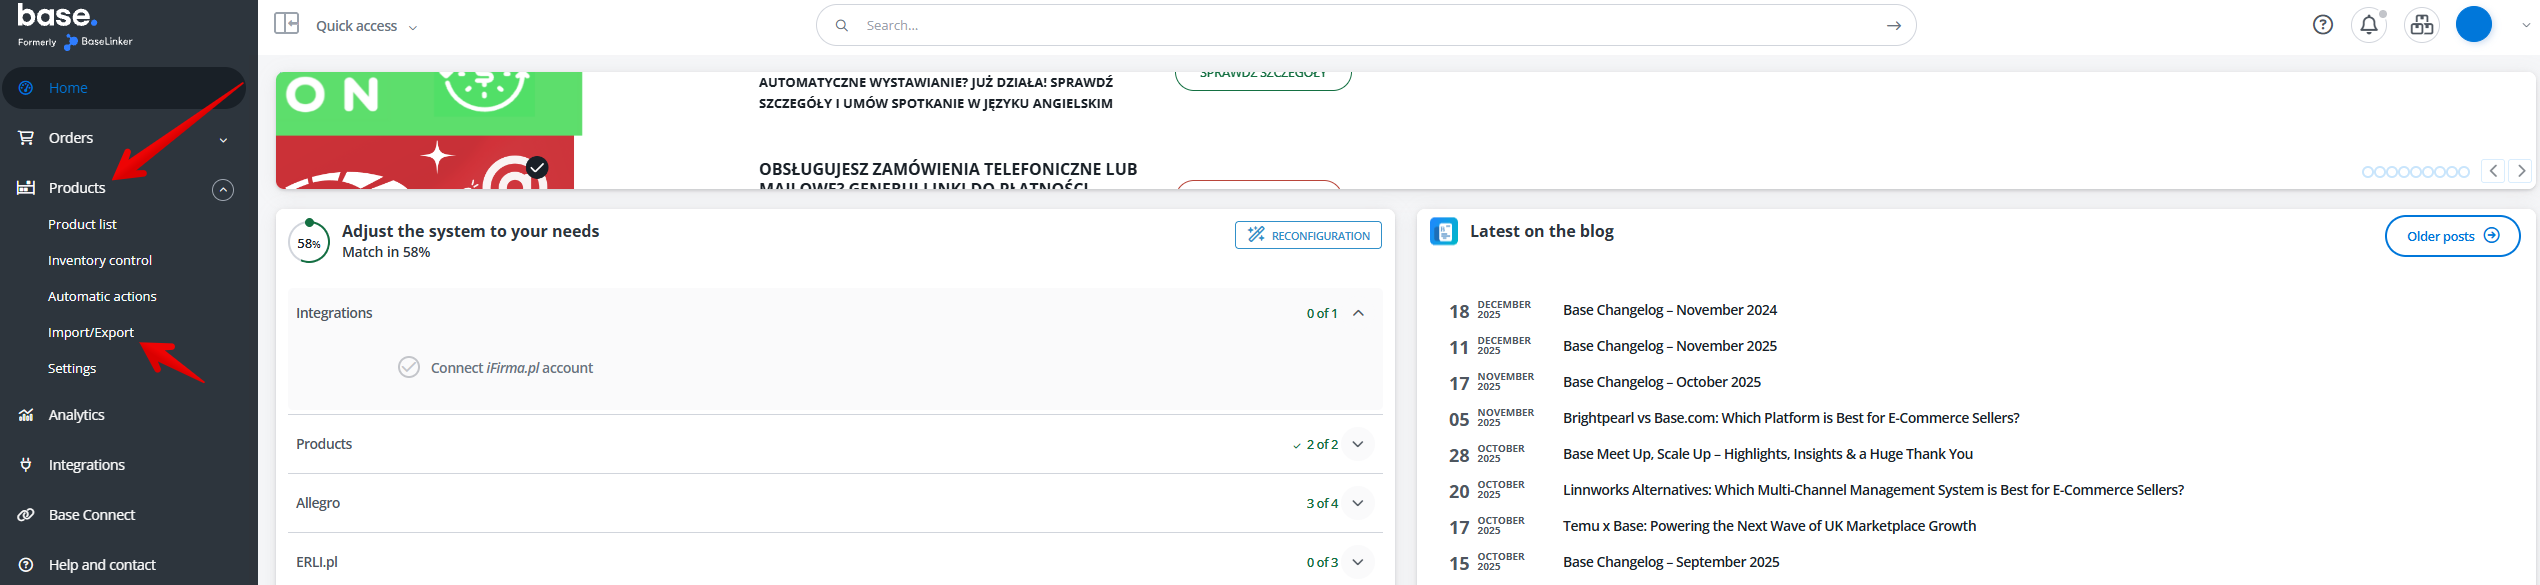2540x585 pixels.
Task: Select the first carousel dot indicator
Action: pos(2368,172)
